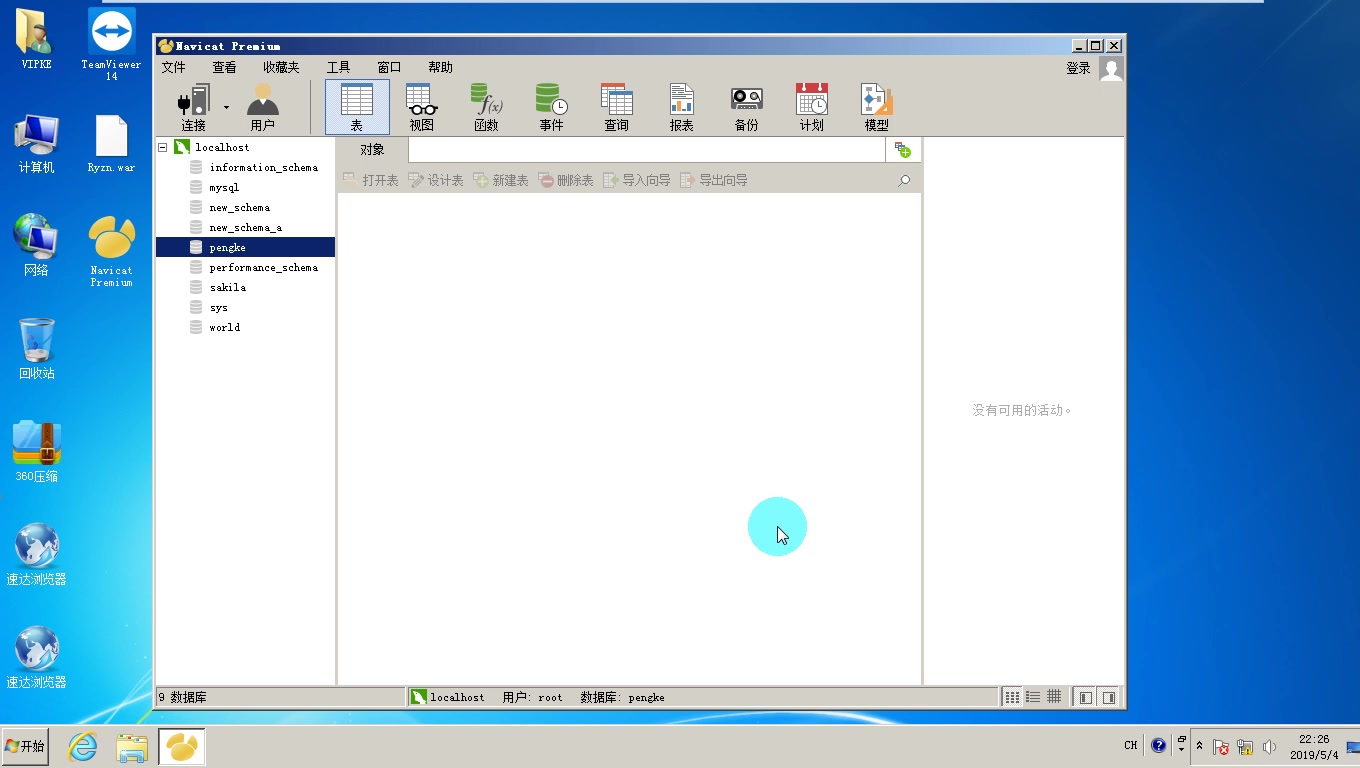Select the 事件 (Event) toolbar icon
The width and height of the screenshot is (1360, 768).
pos(552,108)
